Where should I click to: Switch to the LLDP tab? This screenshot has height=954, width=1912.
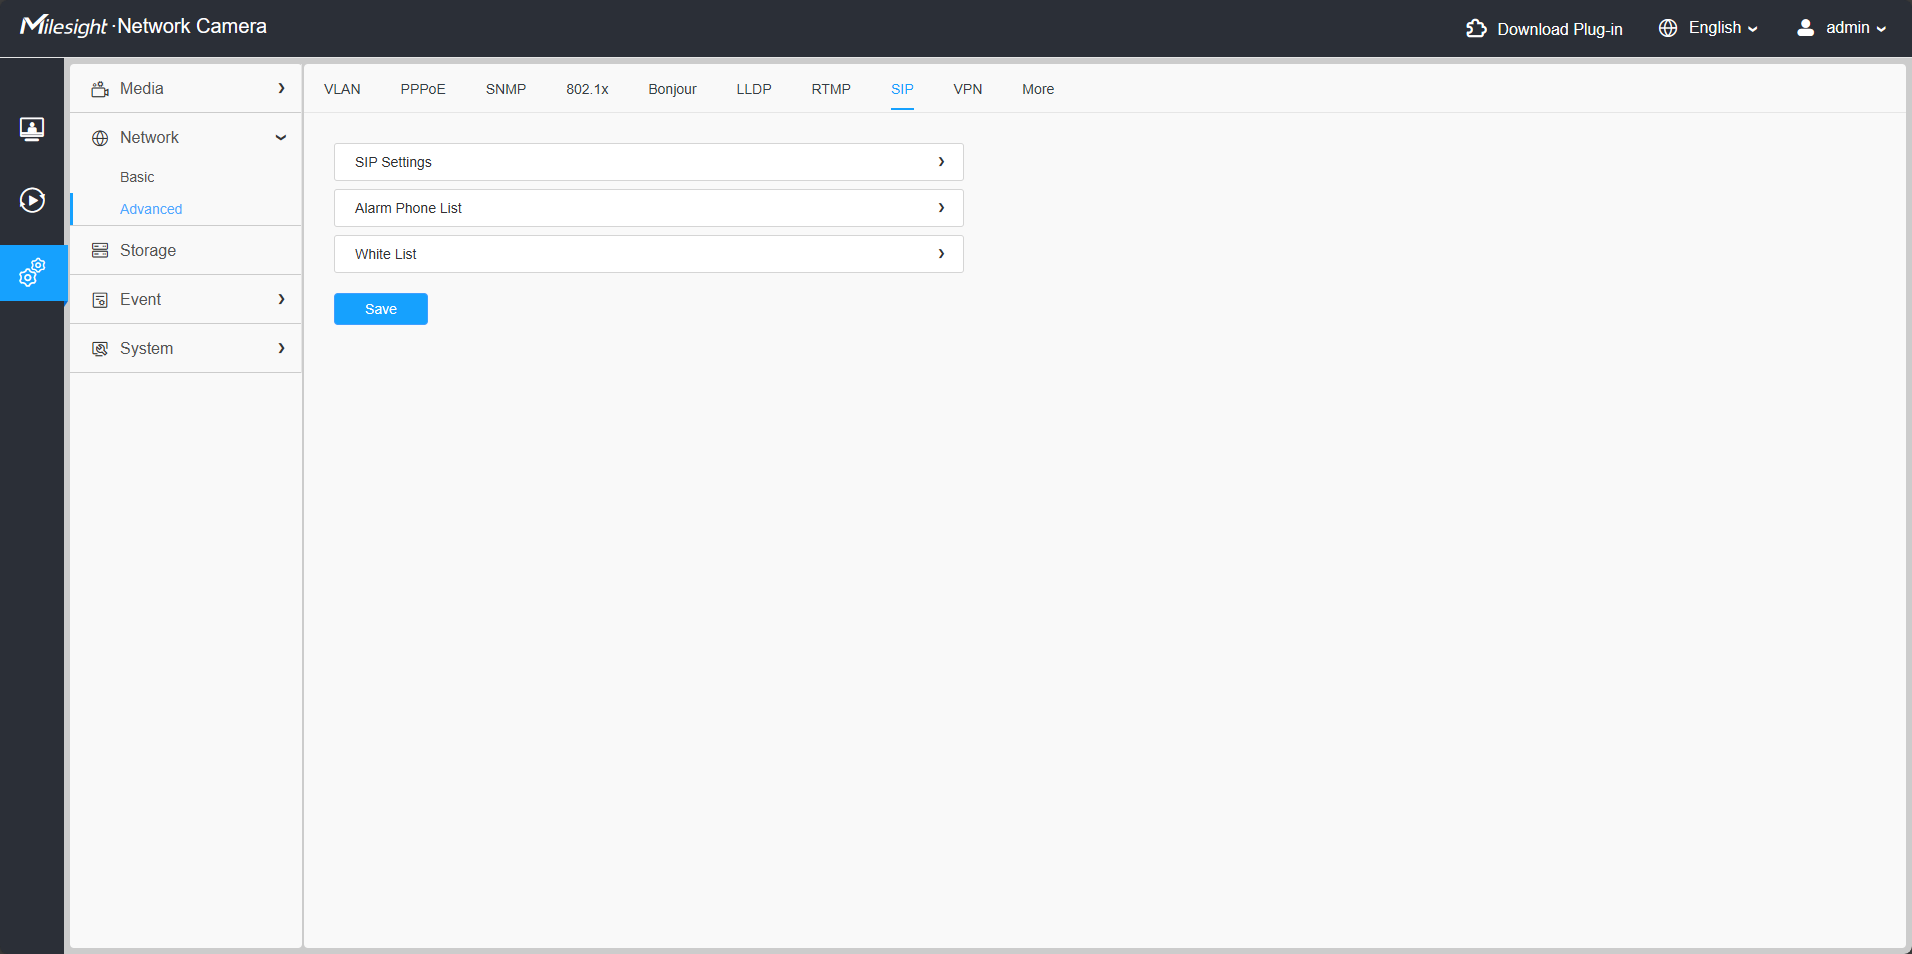point(754,89)
